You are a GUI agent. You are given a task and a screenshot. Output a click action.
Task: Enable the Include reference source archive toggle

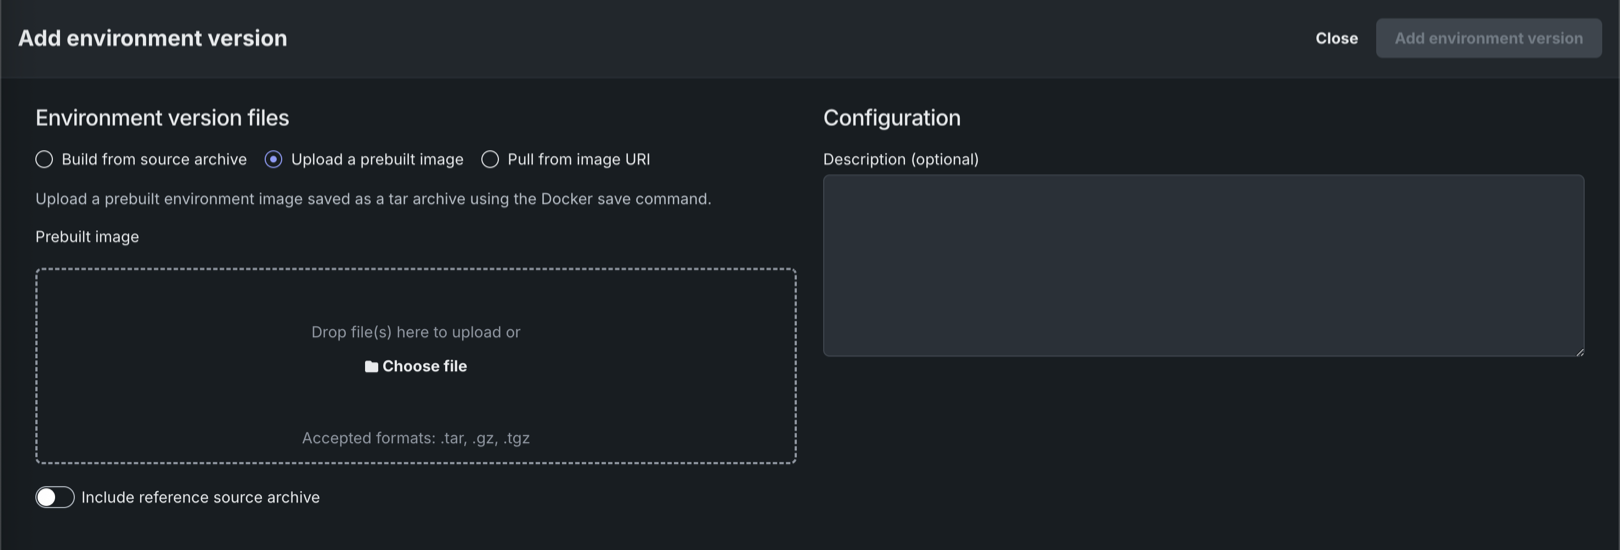[x=55, y=497]
